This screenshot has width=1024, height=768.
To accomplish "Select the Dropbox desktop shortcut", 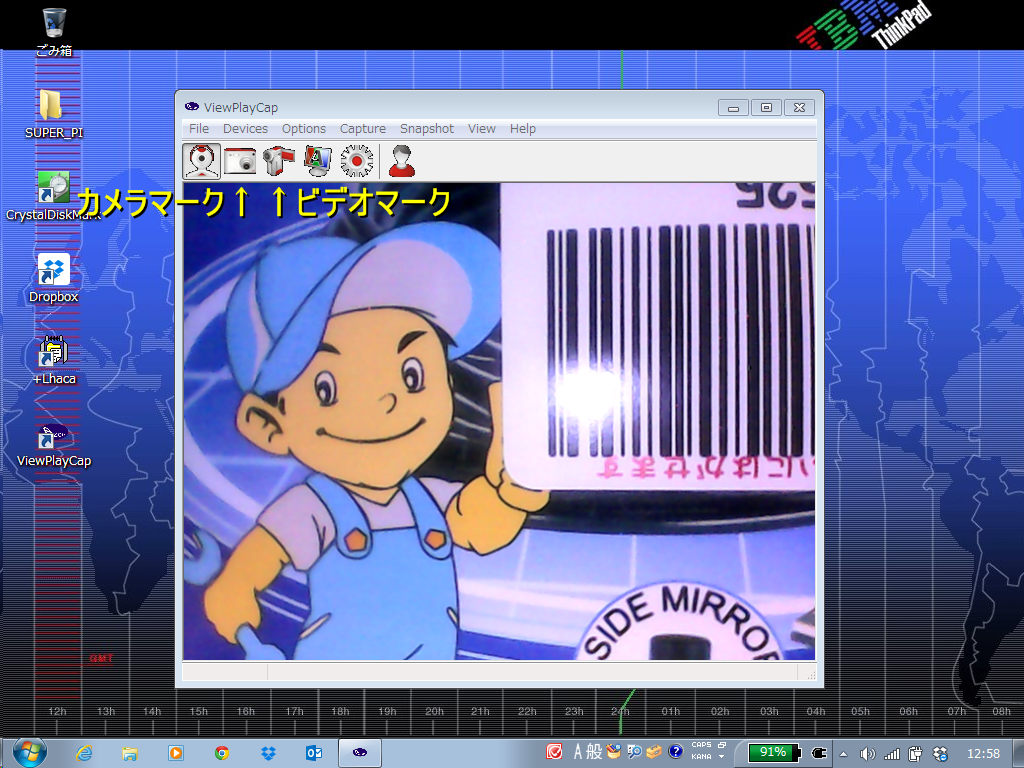I will tap(54, 278).
